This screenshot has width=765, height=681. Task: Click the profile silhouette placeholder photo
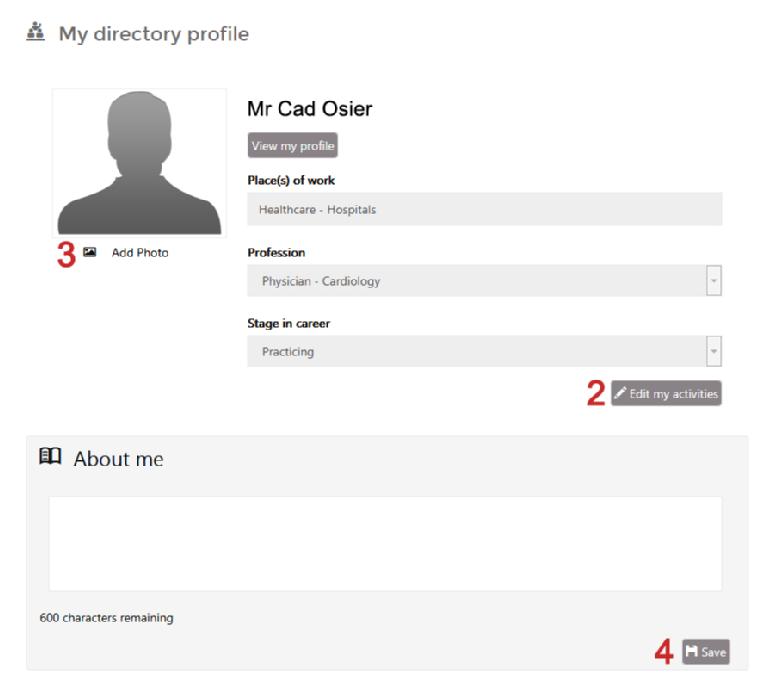(x=139, y=162)
